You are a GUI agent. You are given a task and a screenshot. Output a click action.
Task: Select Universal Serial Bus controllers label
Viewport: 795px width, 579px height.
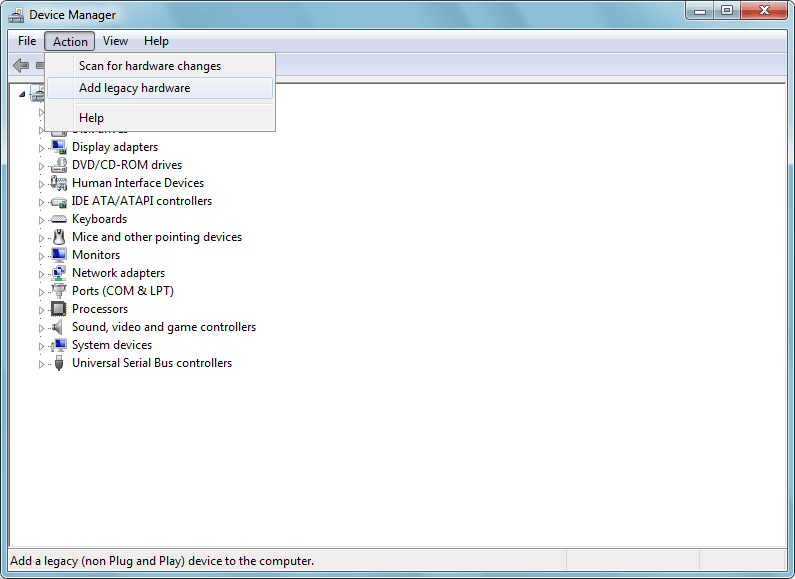[152, 363]
